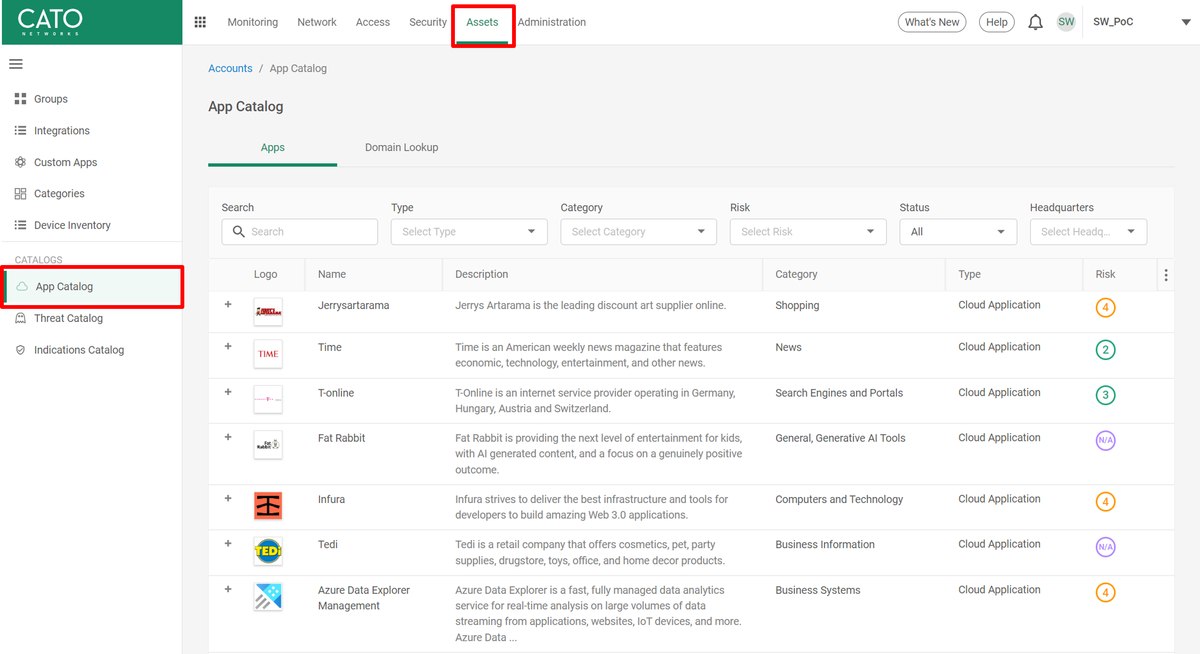The image size is (1200, 654).
Task: Expand the Jerrysartarama row
Action: [x=228, y=305]
